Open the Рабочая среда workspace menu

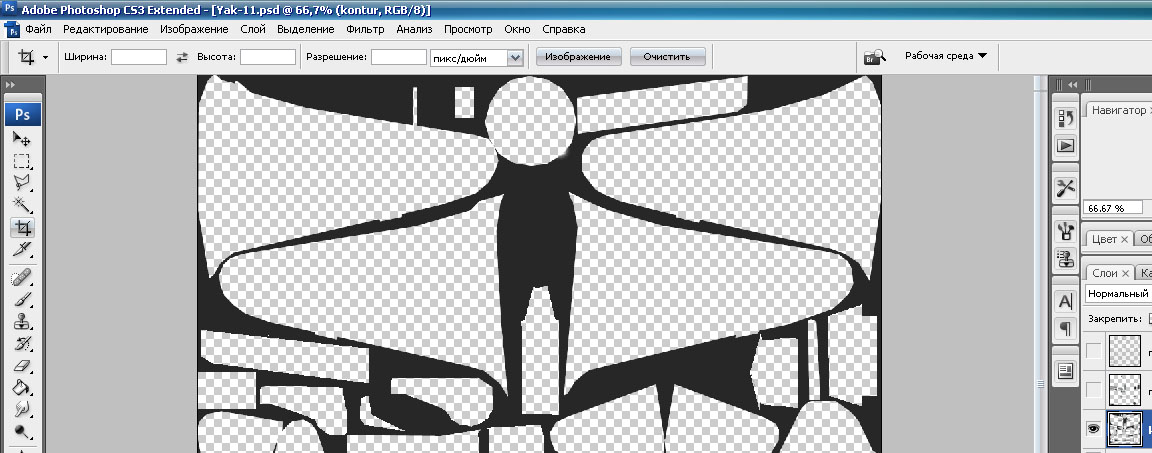pos(946,56)
